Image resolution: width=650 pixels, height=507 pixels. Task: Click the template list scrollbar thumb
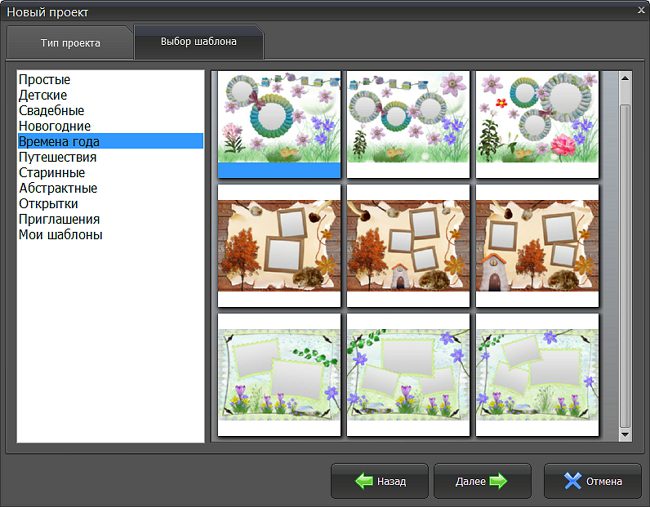pos(625,267)
